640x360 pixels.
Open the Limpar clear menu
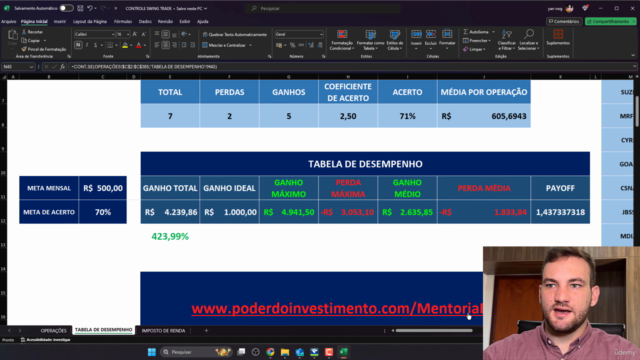(x=474, y=49)
